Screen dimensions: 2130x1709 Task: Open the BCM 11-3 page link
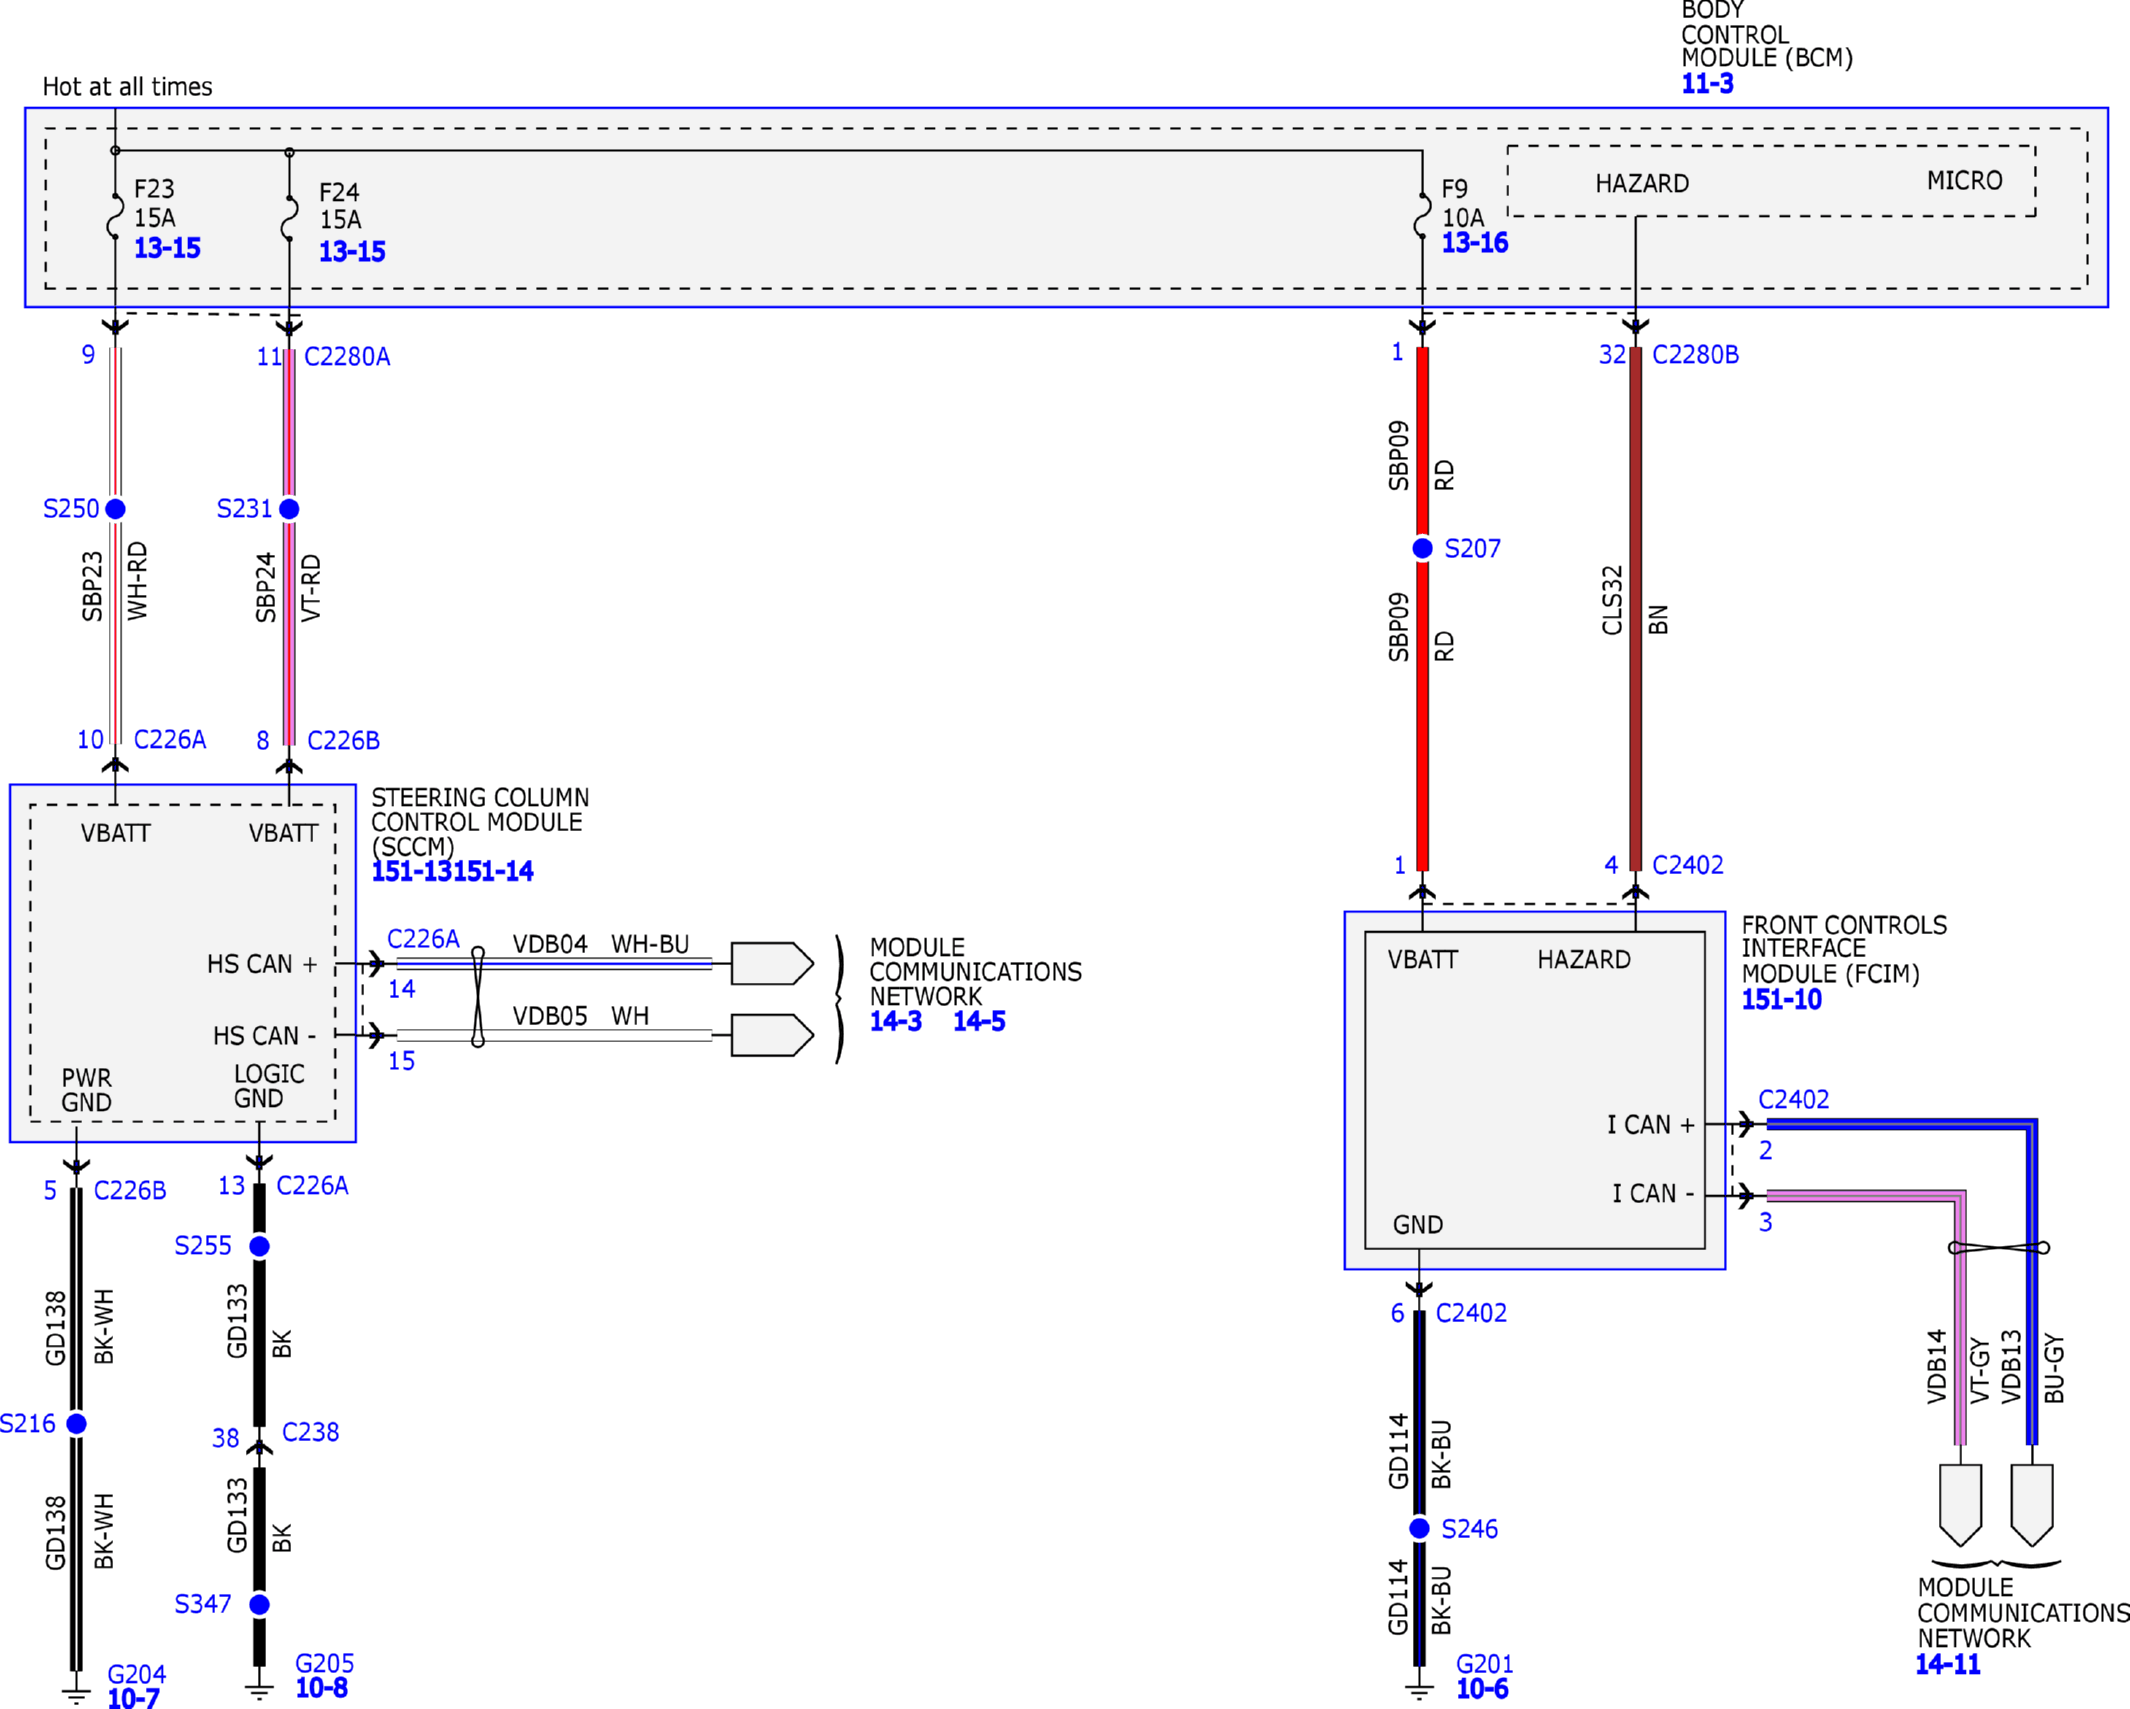click(1707, 84)
